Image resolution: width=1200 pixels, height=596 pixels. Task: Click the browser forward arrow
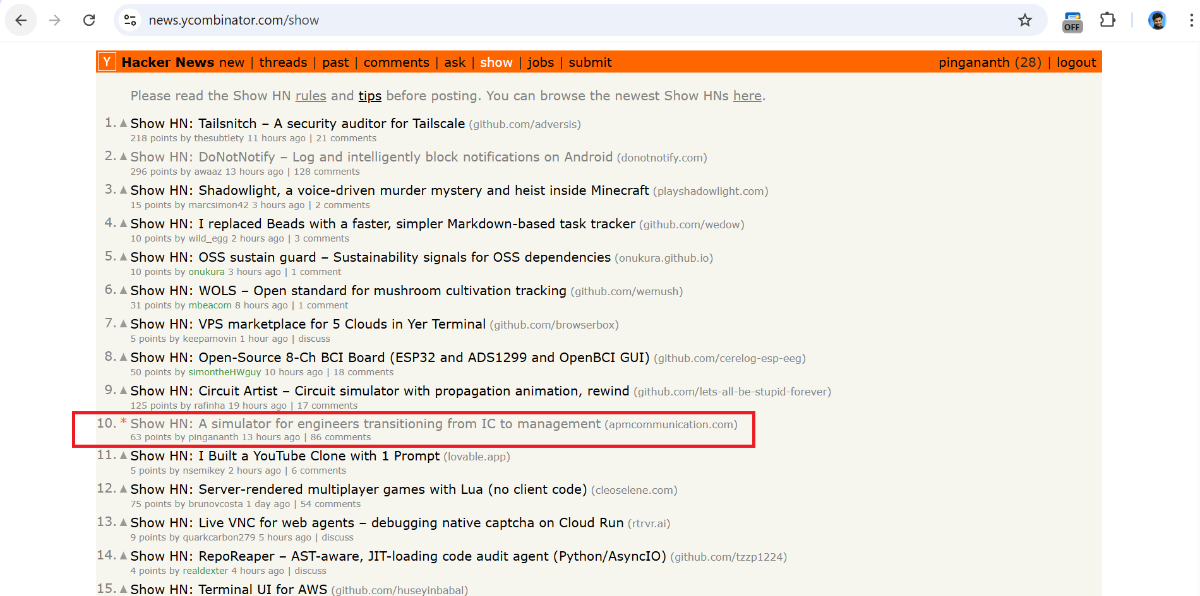[x=55, y=20]
